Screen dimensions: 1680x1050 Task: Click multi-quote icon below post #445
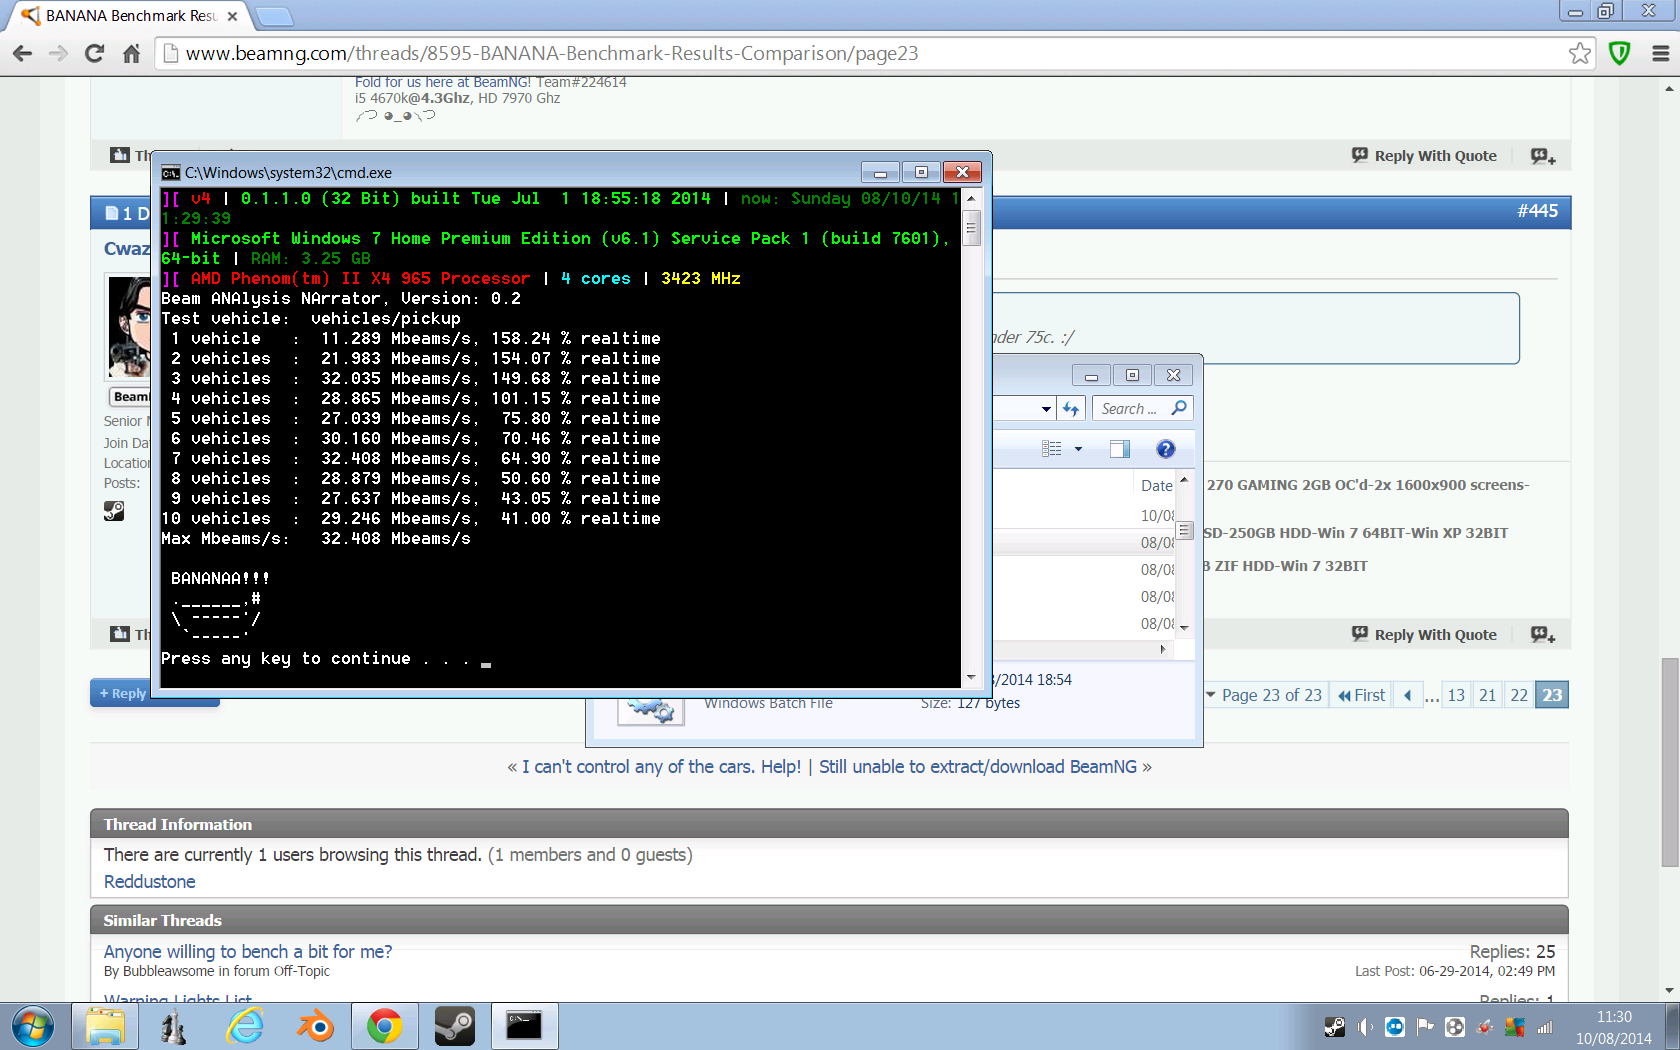coord(1543,634)
